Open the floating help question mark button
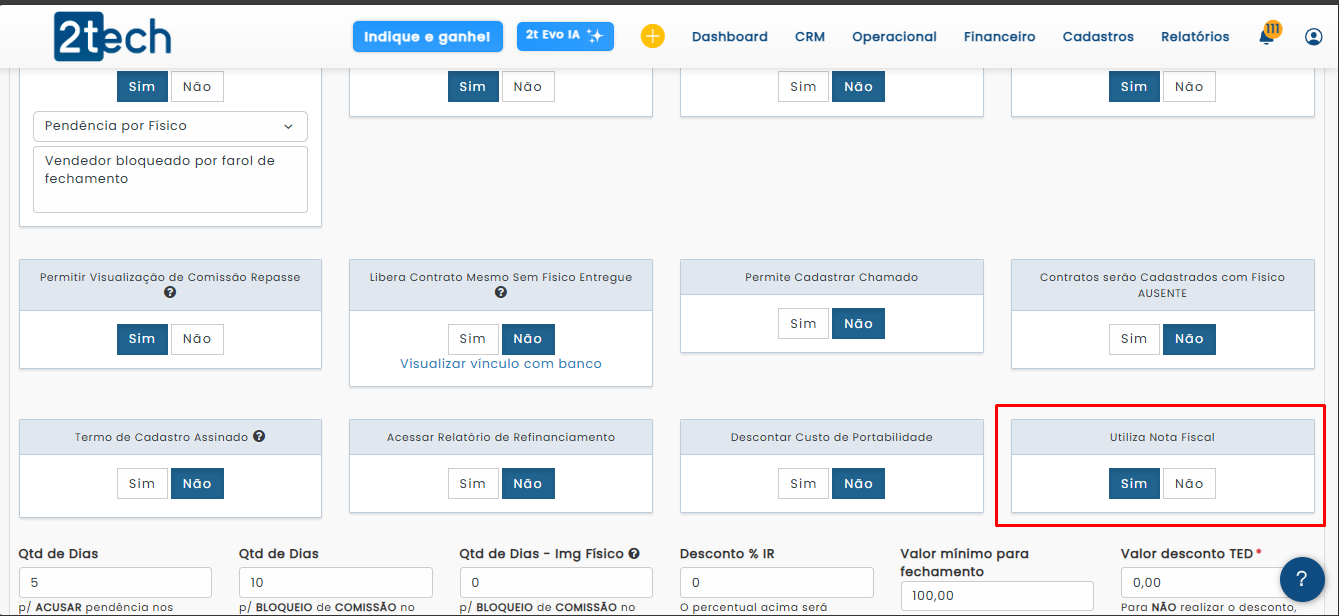Viewport: 1339px width, 616px height. click(x=1301, y=579)
